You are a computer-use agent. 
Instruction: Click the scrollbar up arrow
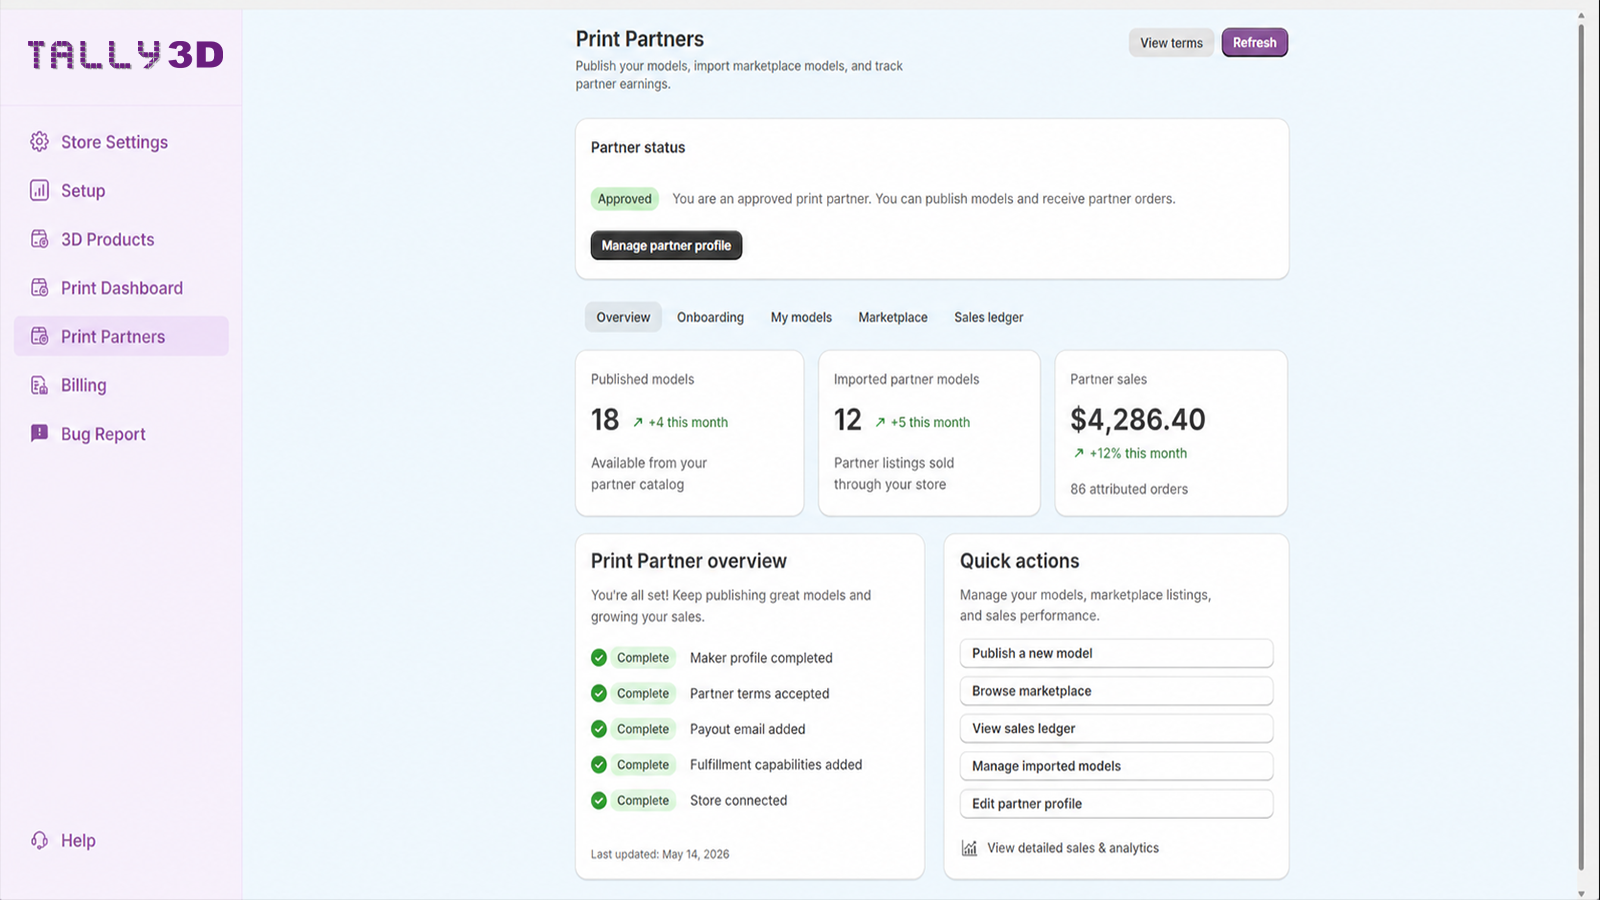tap(1581, 16)
